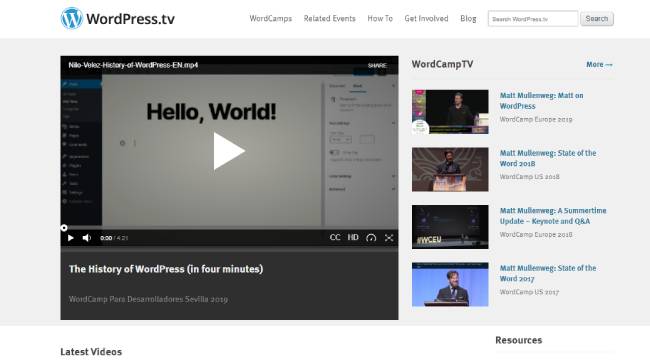Click the WordPress.tv logo icon
Screen dimensions: 650x360
(x=72, y=18)
